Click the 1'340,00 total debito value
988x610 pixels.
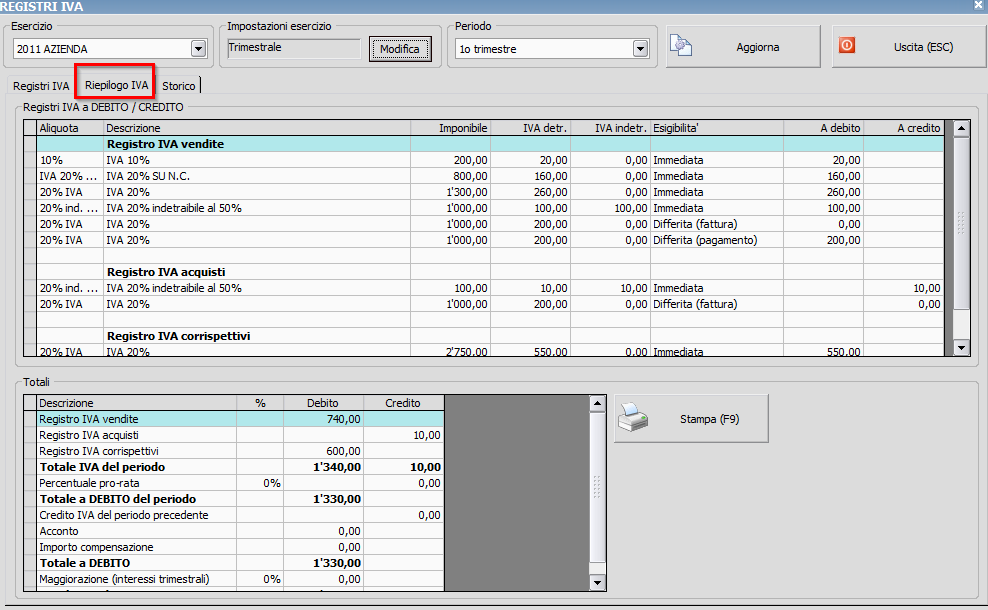[337, 467]
